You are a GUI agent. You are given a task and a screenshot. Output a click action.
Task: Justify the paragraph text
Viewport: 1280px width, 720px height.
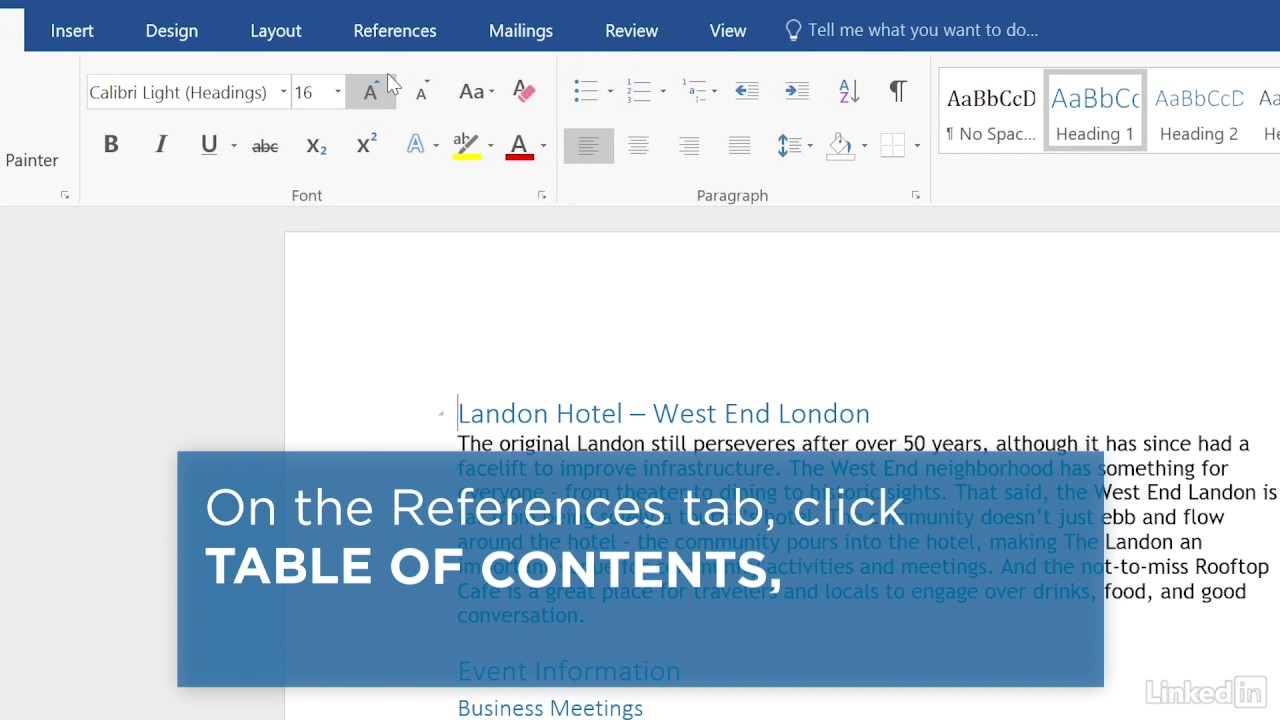pyautogui.click(x=739, y=146)
